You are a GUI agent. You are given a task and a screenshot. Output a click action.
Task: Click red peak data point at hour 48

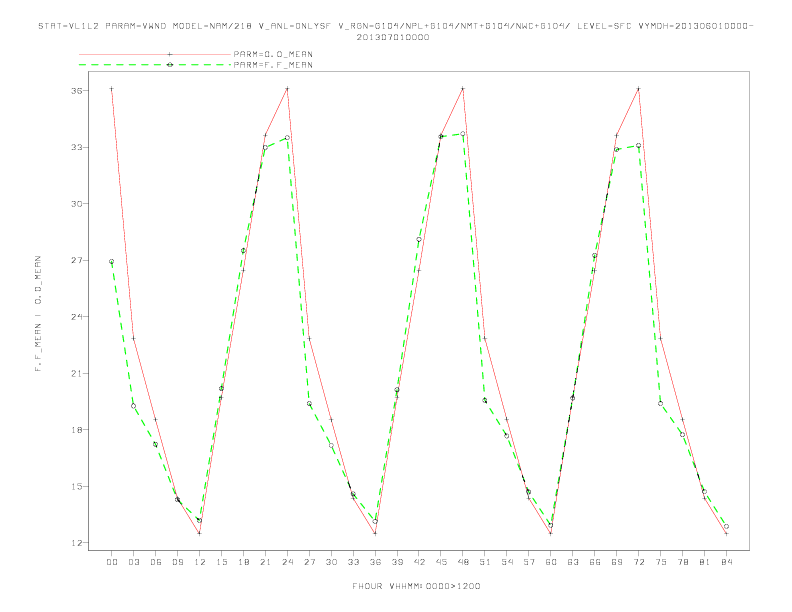pos(463,89)
